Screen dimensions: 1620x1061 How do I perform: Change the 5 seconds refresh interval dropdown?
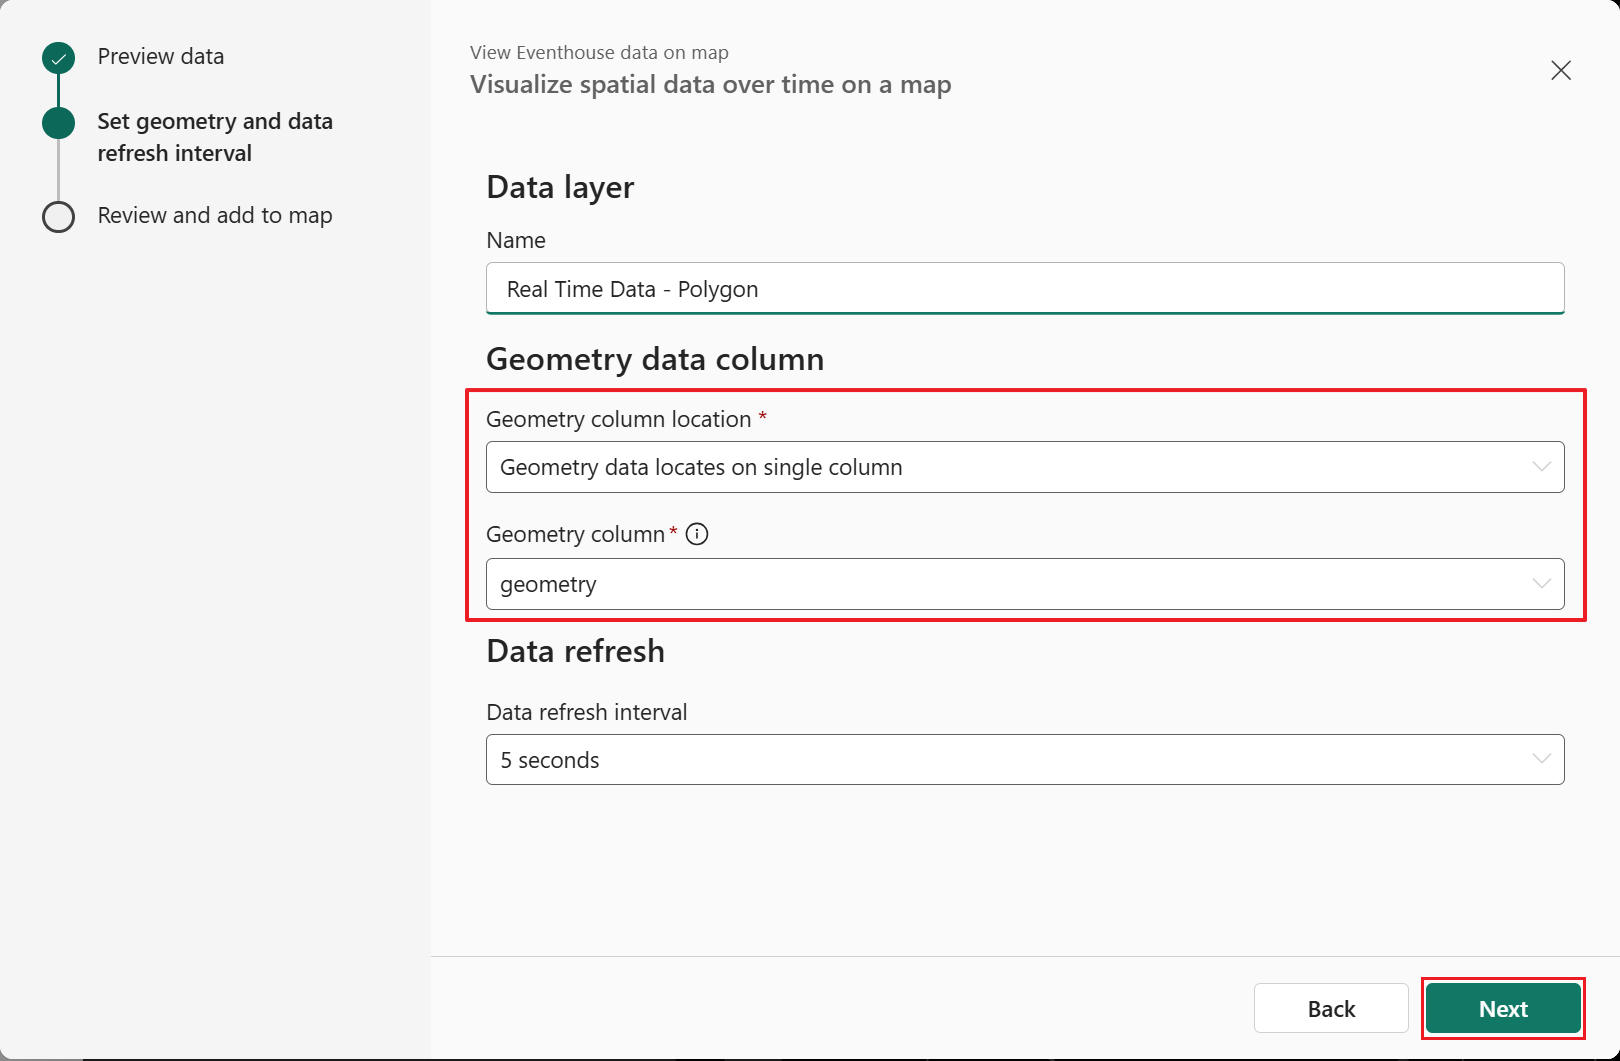(x=1024, y=760)
